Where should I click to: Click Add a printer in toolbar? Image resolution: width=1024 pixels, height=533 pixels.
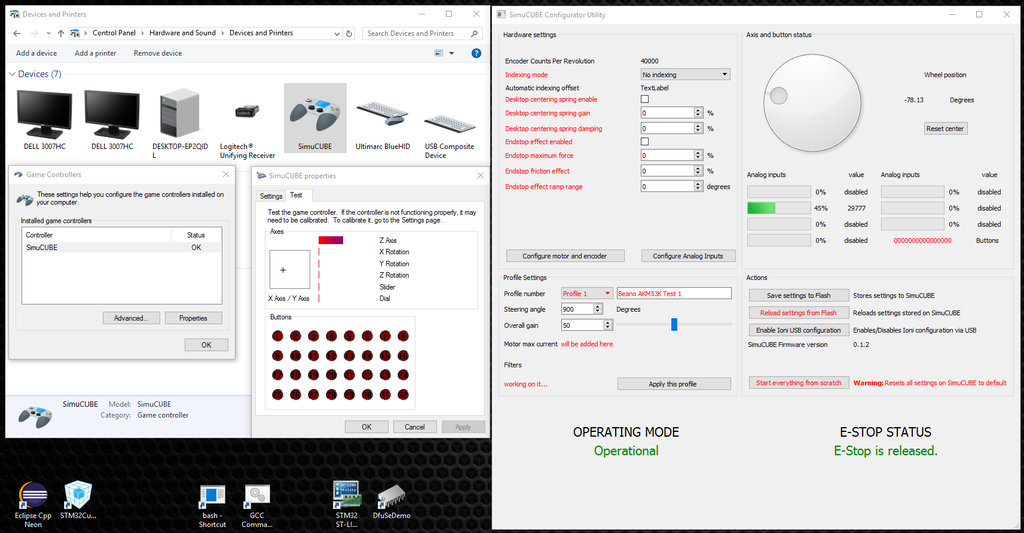95,54
